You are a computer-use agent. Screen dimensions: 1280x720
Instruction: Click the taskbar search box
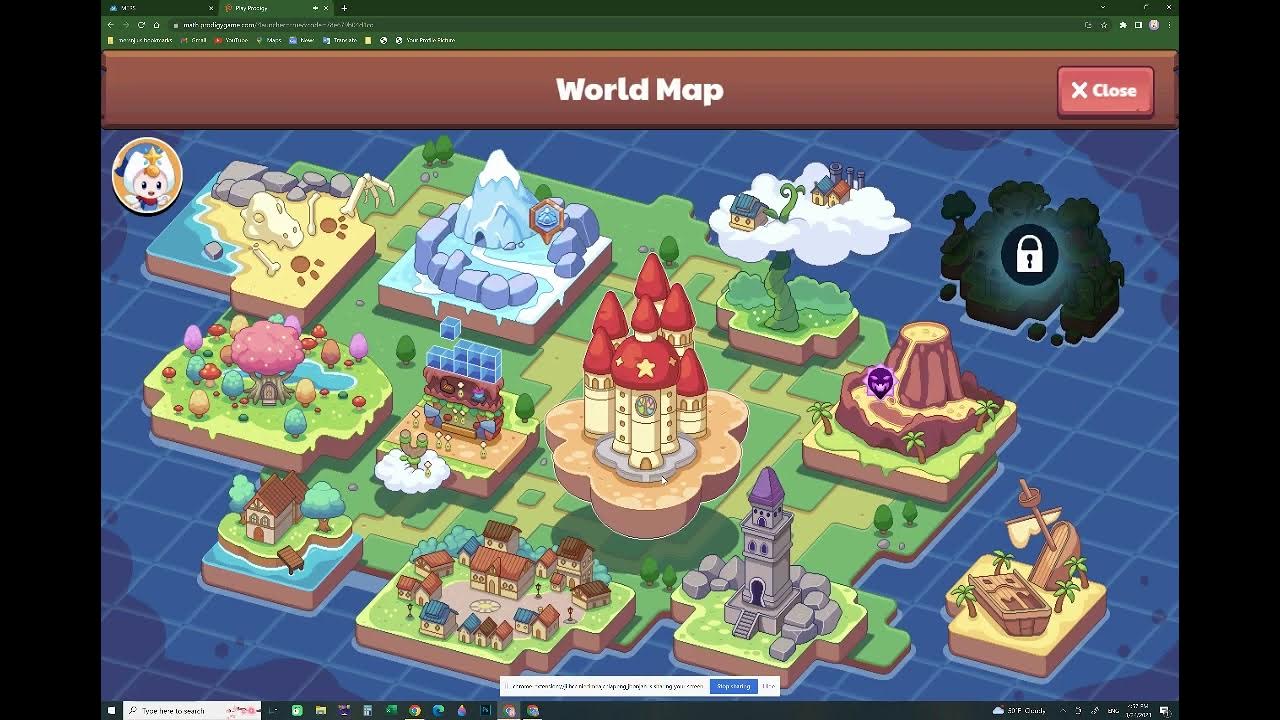pyautogui.click(x=192, y=710)
